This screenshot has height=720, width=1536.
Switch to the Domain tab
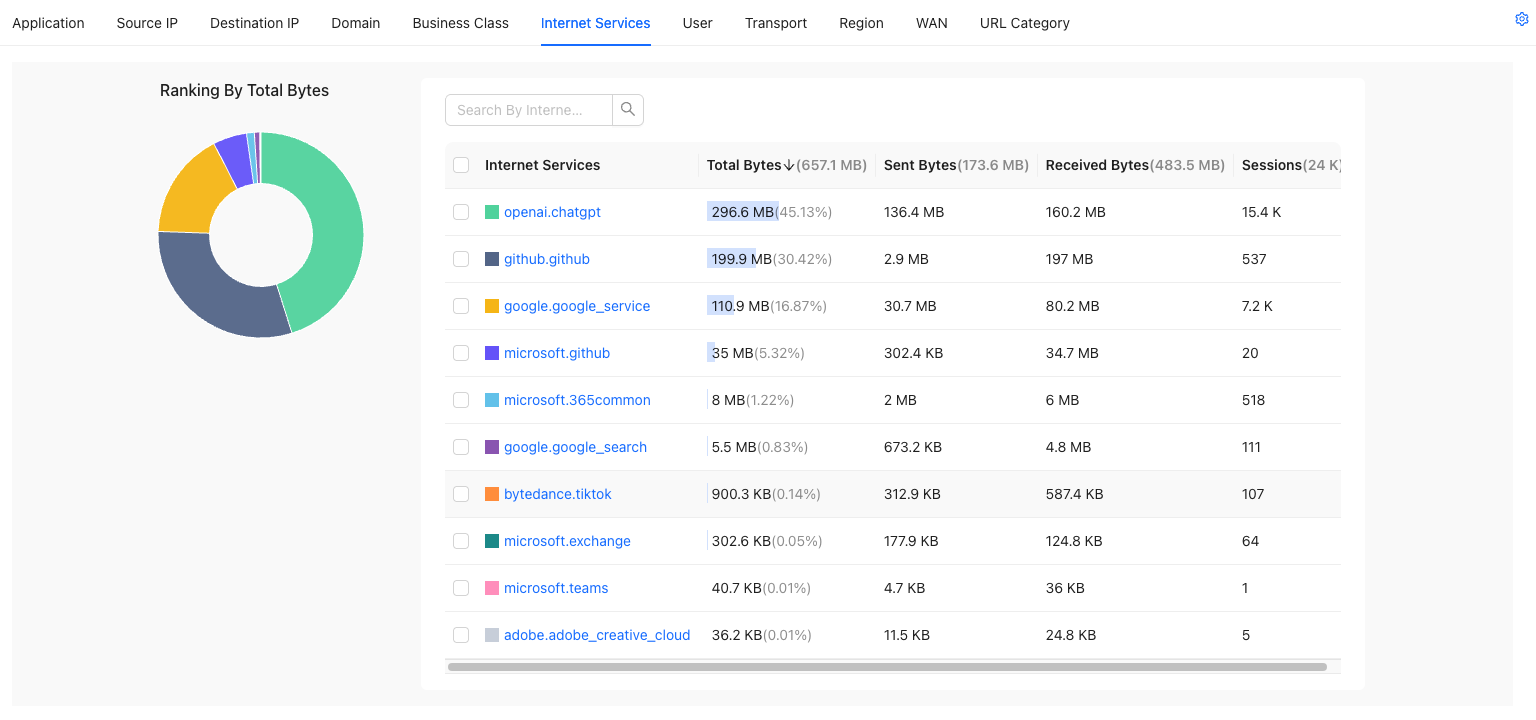click(x=356, y=23)
